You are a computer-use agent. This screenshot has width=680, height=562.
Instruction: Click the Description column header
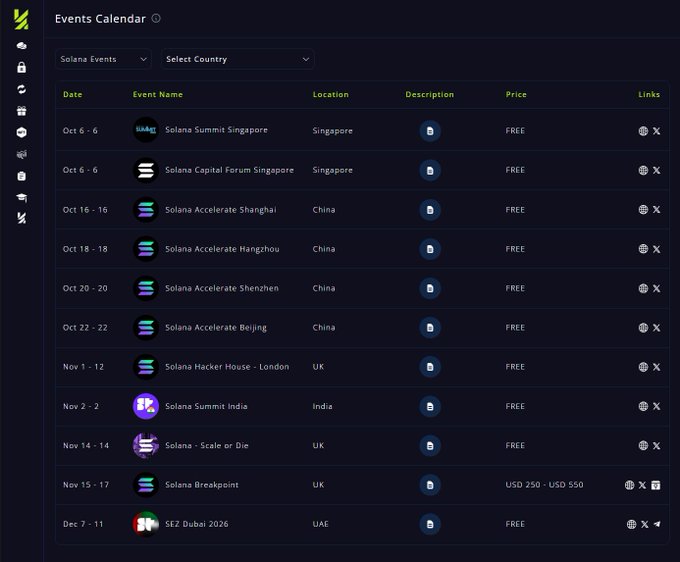(430, 94)
